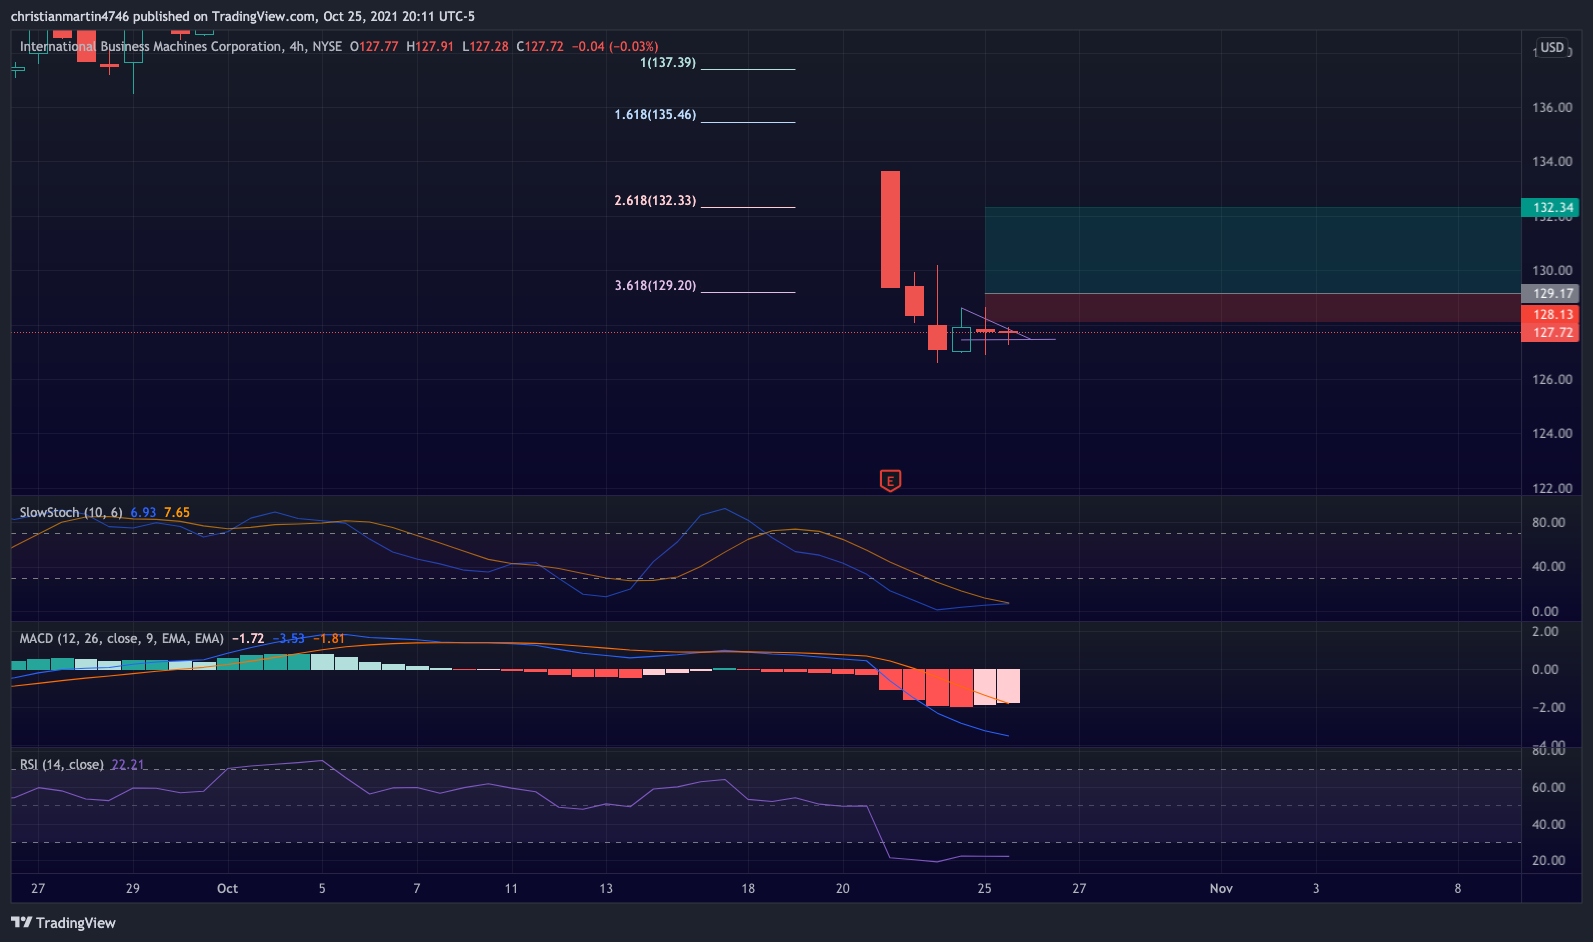Click the Fibonacci label 1.618(135.46)
This screenshot has width=1593, height=942.
(x=655, y=115)
